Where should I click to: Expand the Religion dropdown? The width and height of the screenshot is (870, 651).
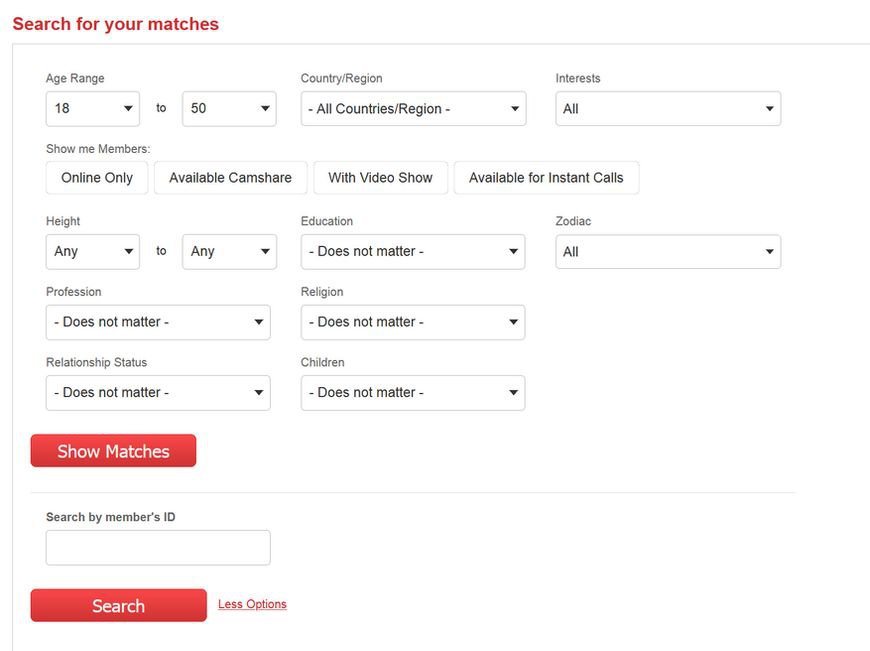click(x=413, y=322)
